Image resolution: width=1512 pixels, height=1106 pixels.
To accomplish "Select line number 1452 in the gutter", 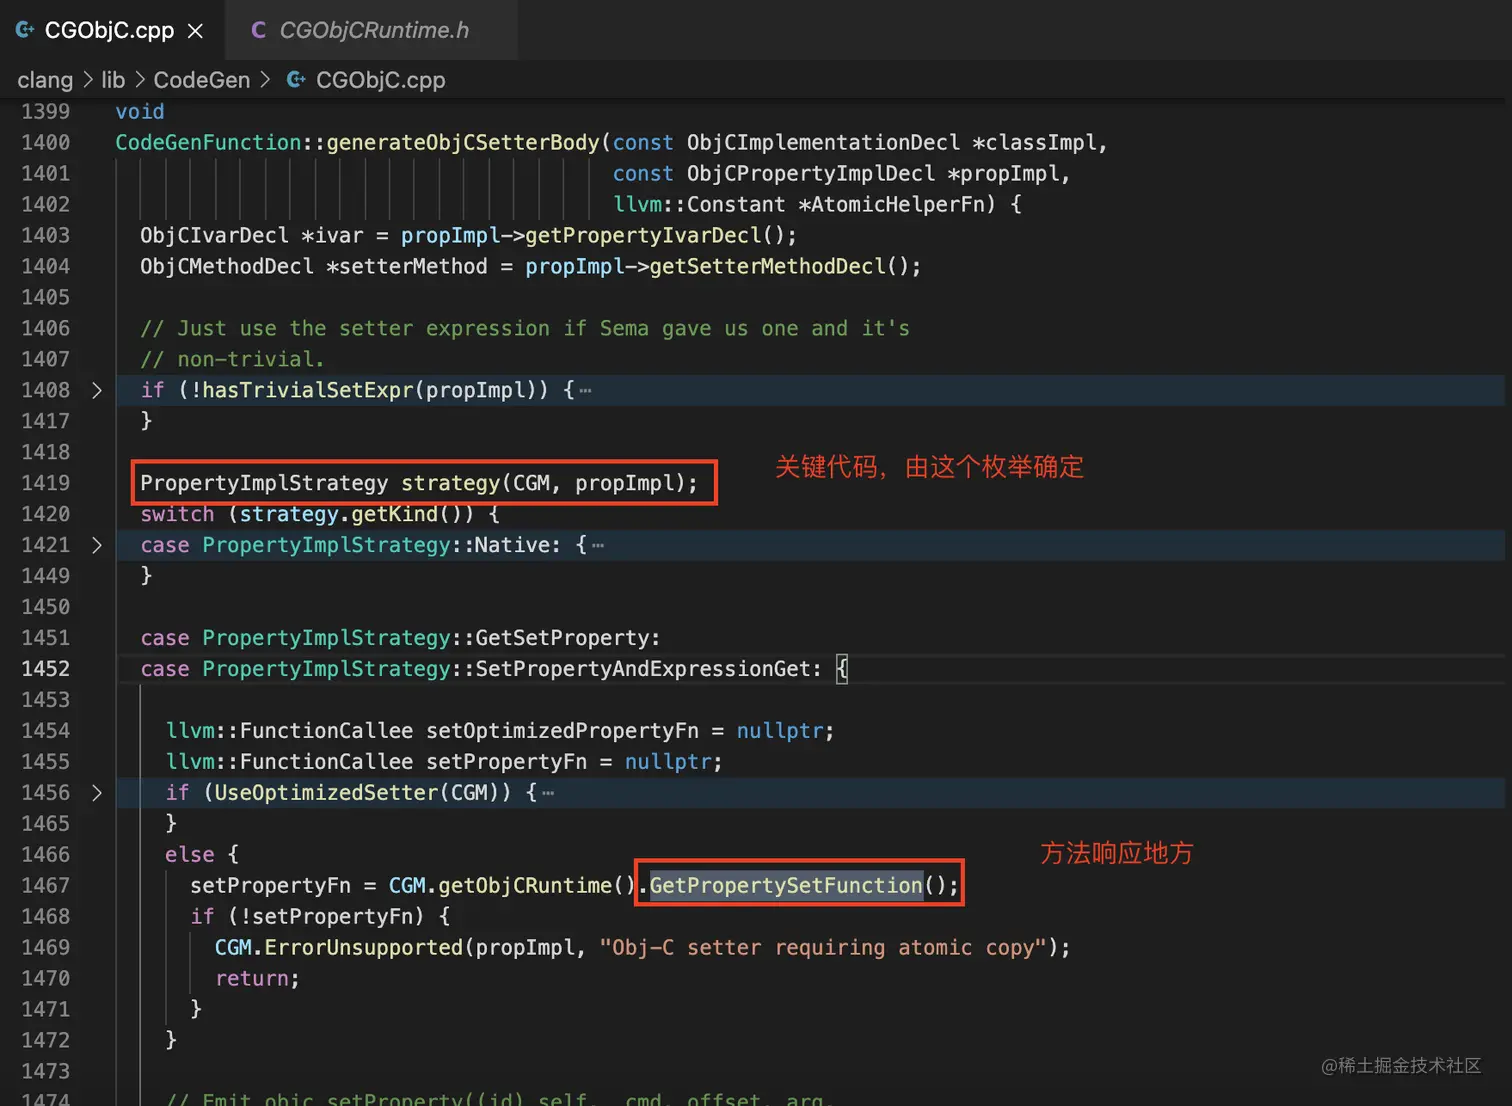I will [x=45, y=668].
